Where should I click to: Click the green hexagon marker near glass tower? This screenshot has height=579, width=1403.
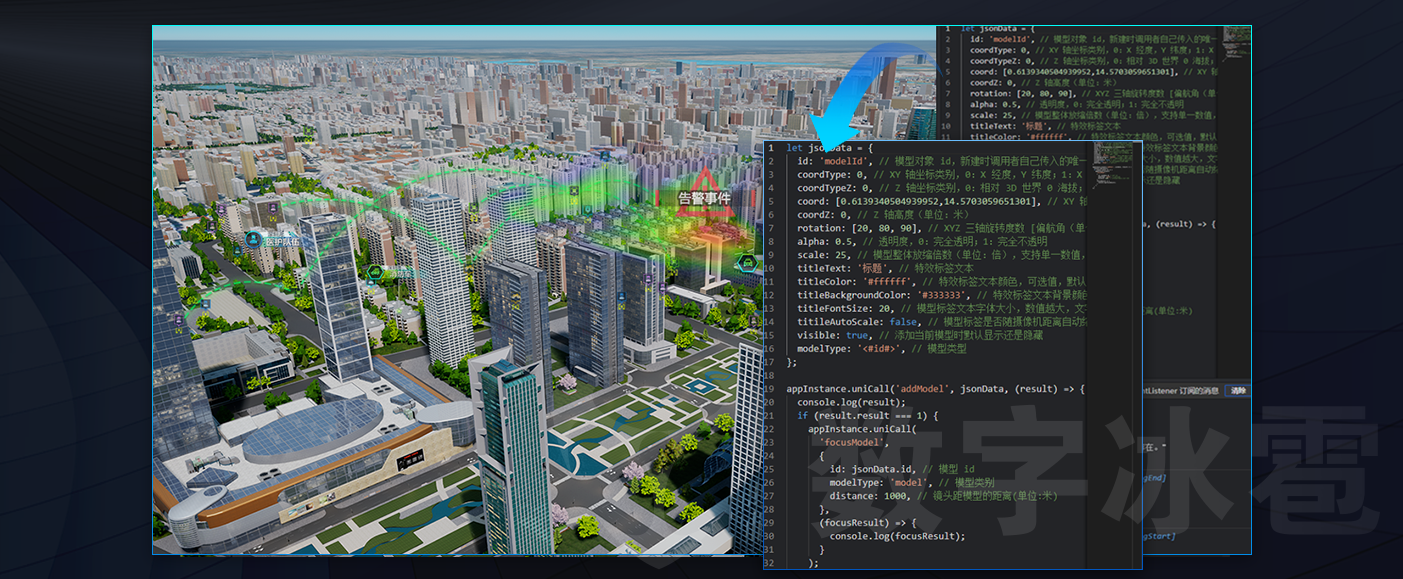coord(375,271)
